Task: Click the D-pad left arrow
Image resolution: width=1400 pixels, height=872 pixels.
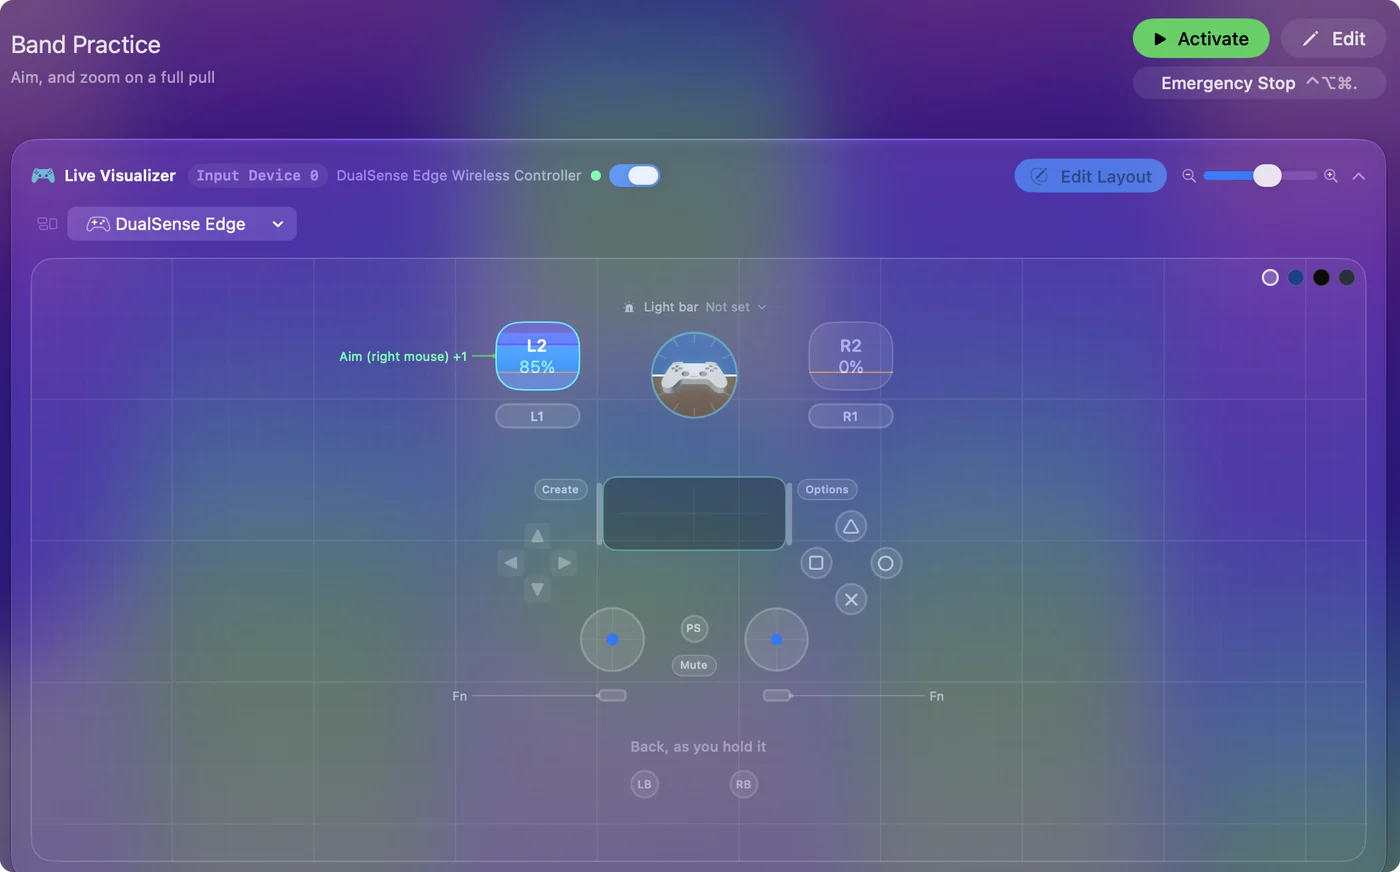Action: (x=511, y=563)
